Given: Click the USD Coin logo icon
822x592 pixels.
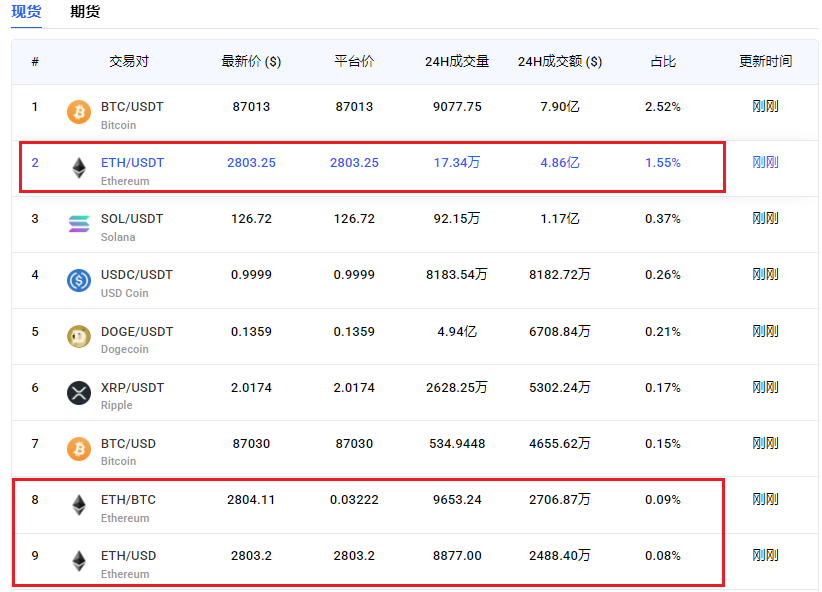Looking at the screenshot, I should (78, 281).
